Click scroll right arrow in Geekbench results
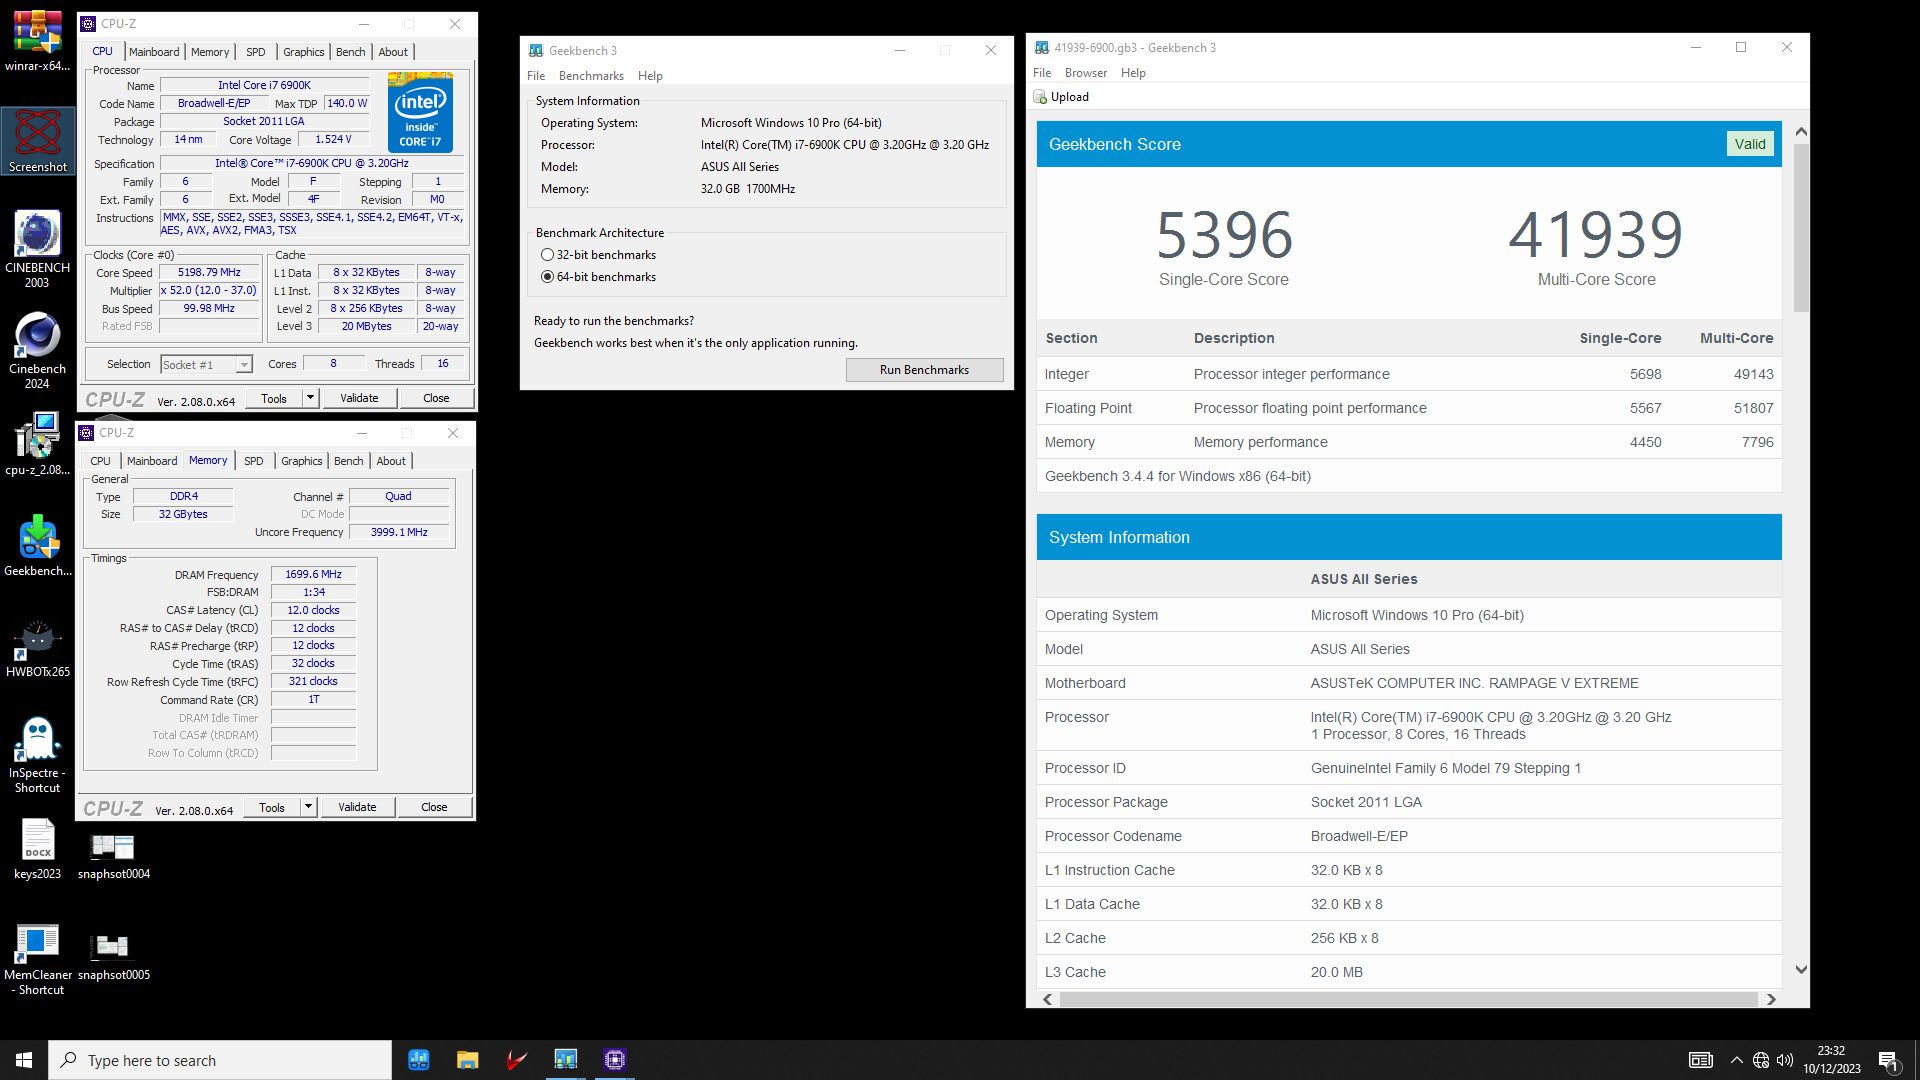 coord(1771,999)
